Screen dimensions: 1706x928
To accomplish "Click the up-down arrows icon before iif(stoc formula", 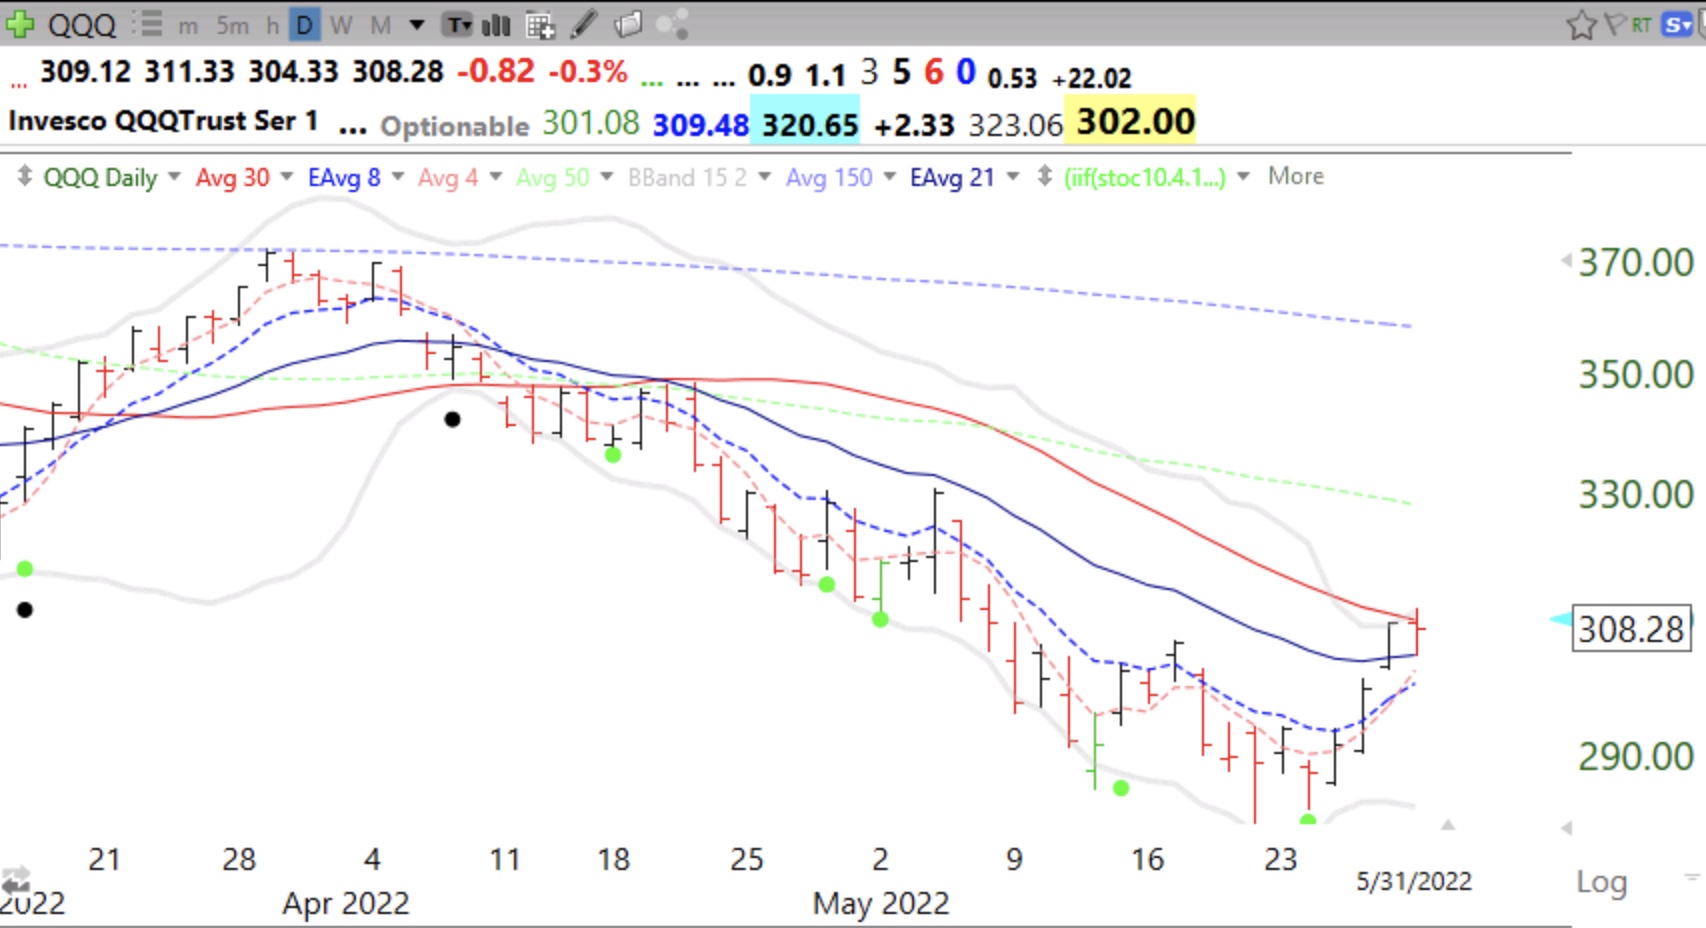I will tap(1045, 177).
